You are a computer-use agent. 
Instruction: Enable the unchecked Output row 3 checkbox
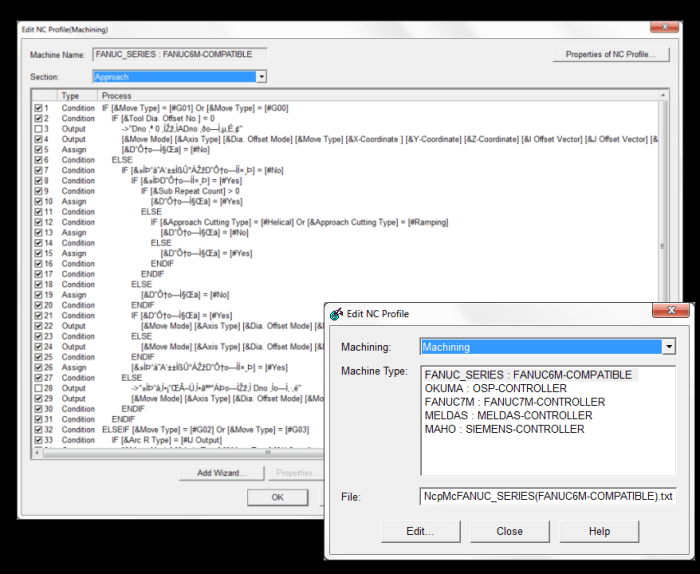pos(38,129)
